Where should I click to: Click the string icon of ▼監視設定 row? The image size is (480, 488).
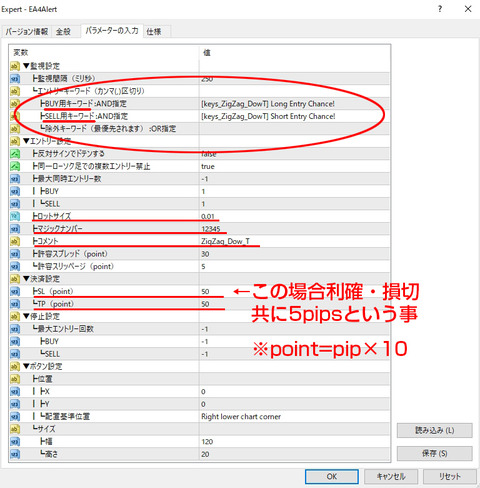[15, 66]
